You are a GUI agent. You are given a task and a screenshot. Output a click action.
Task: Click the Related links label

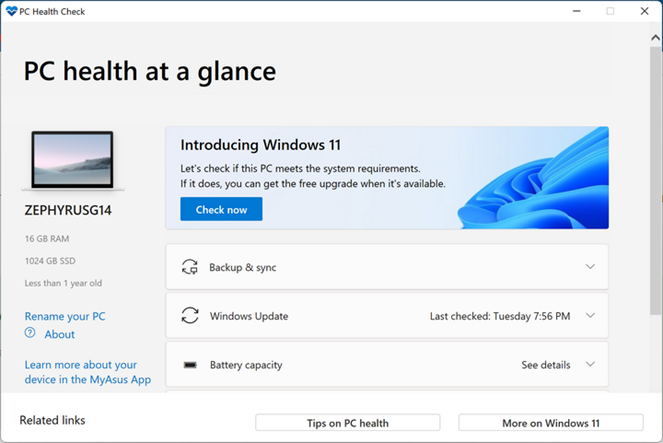(x=52, y=420)
